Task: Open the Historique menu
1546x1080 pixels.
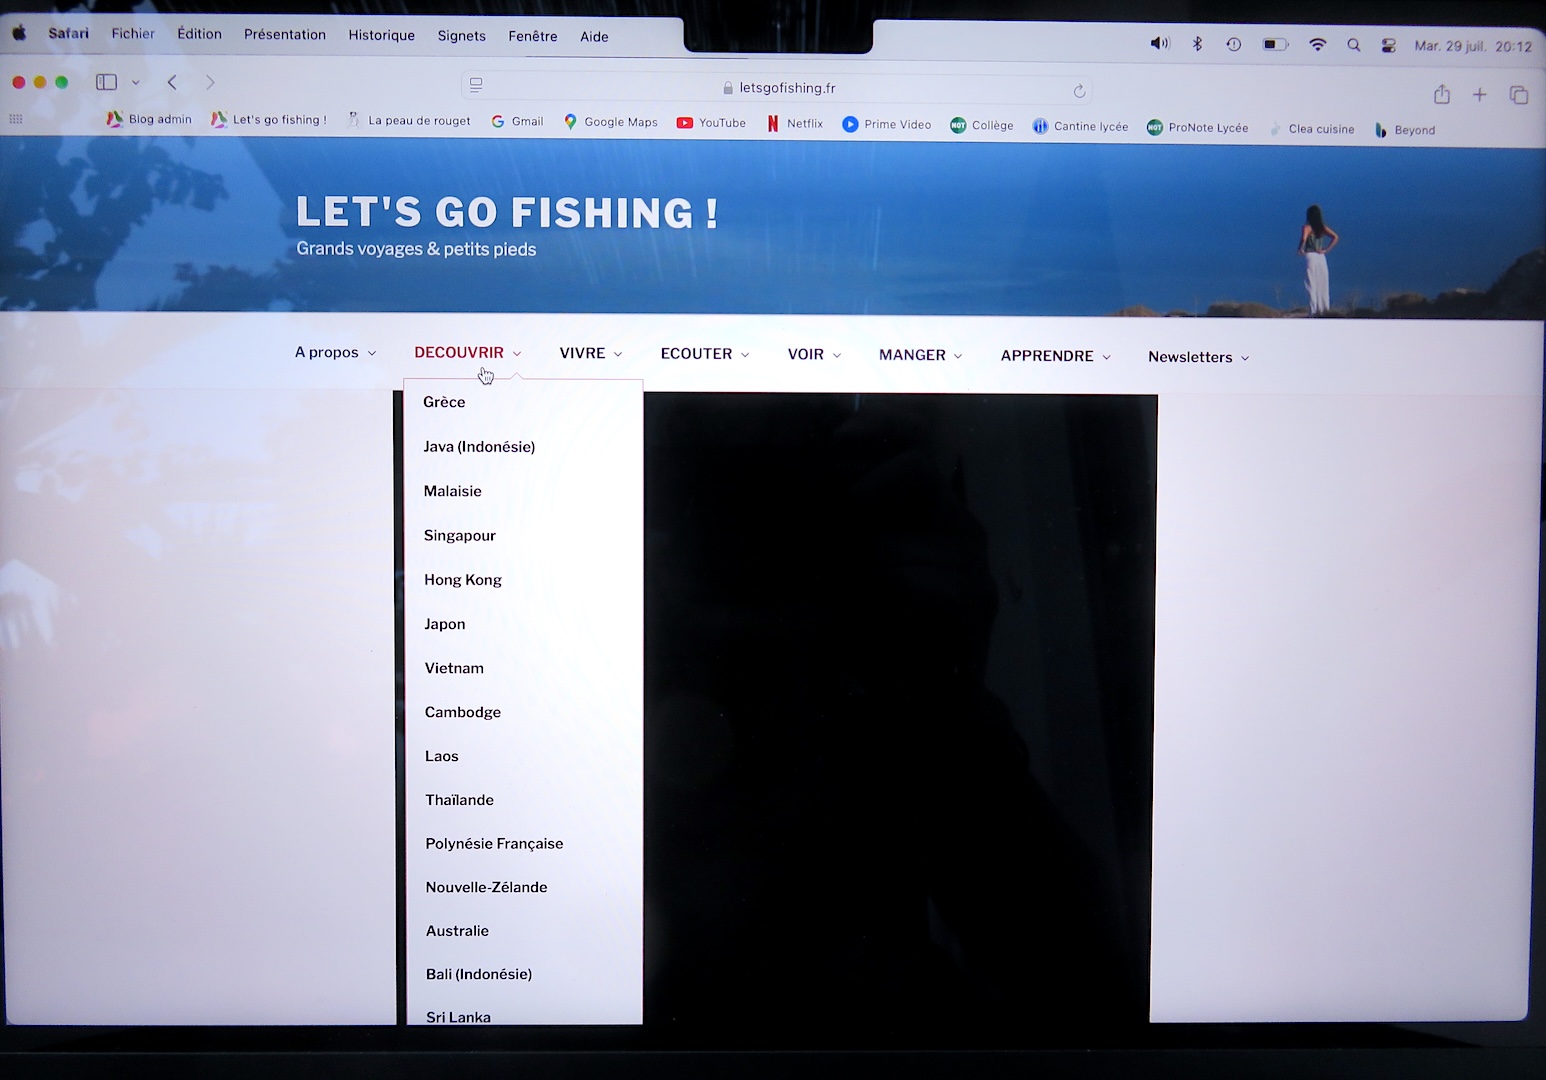Action: [x=382, y=35]
